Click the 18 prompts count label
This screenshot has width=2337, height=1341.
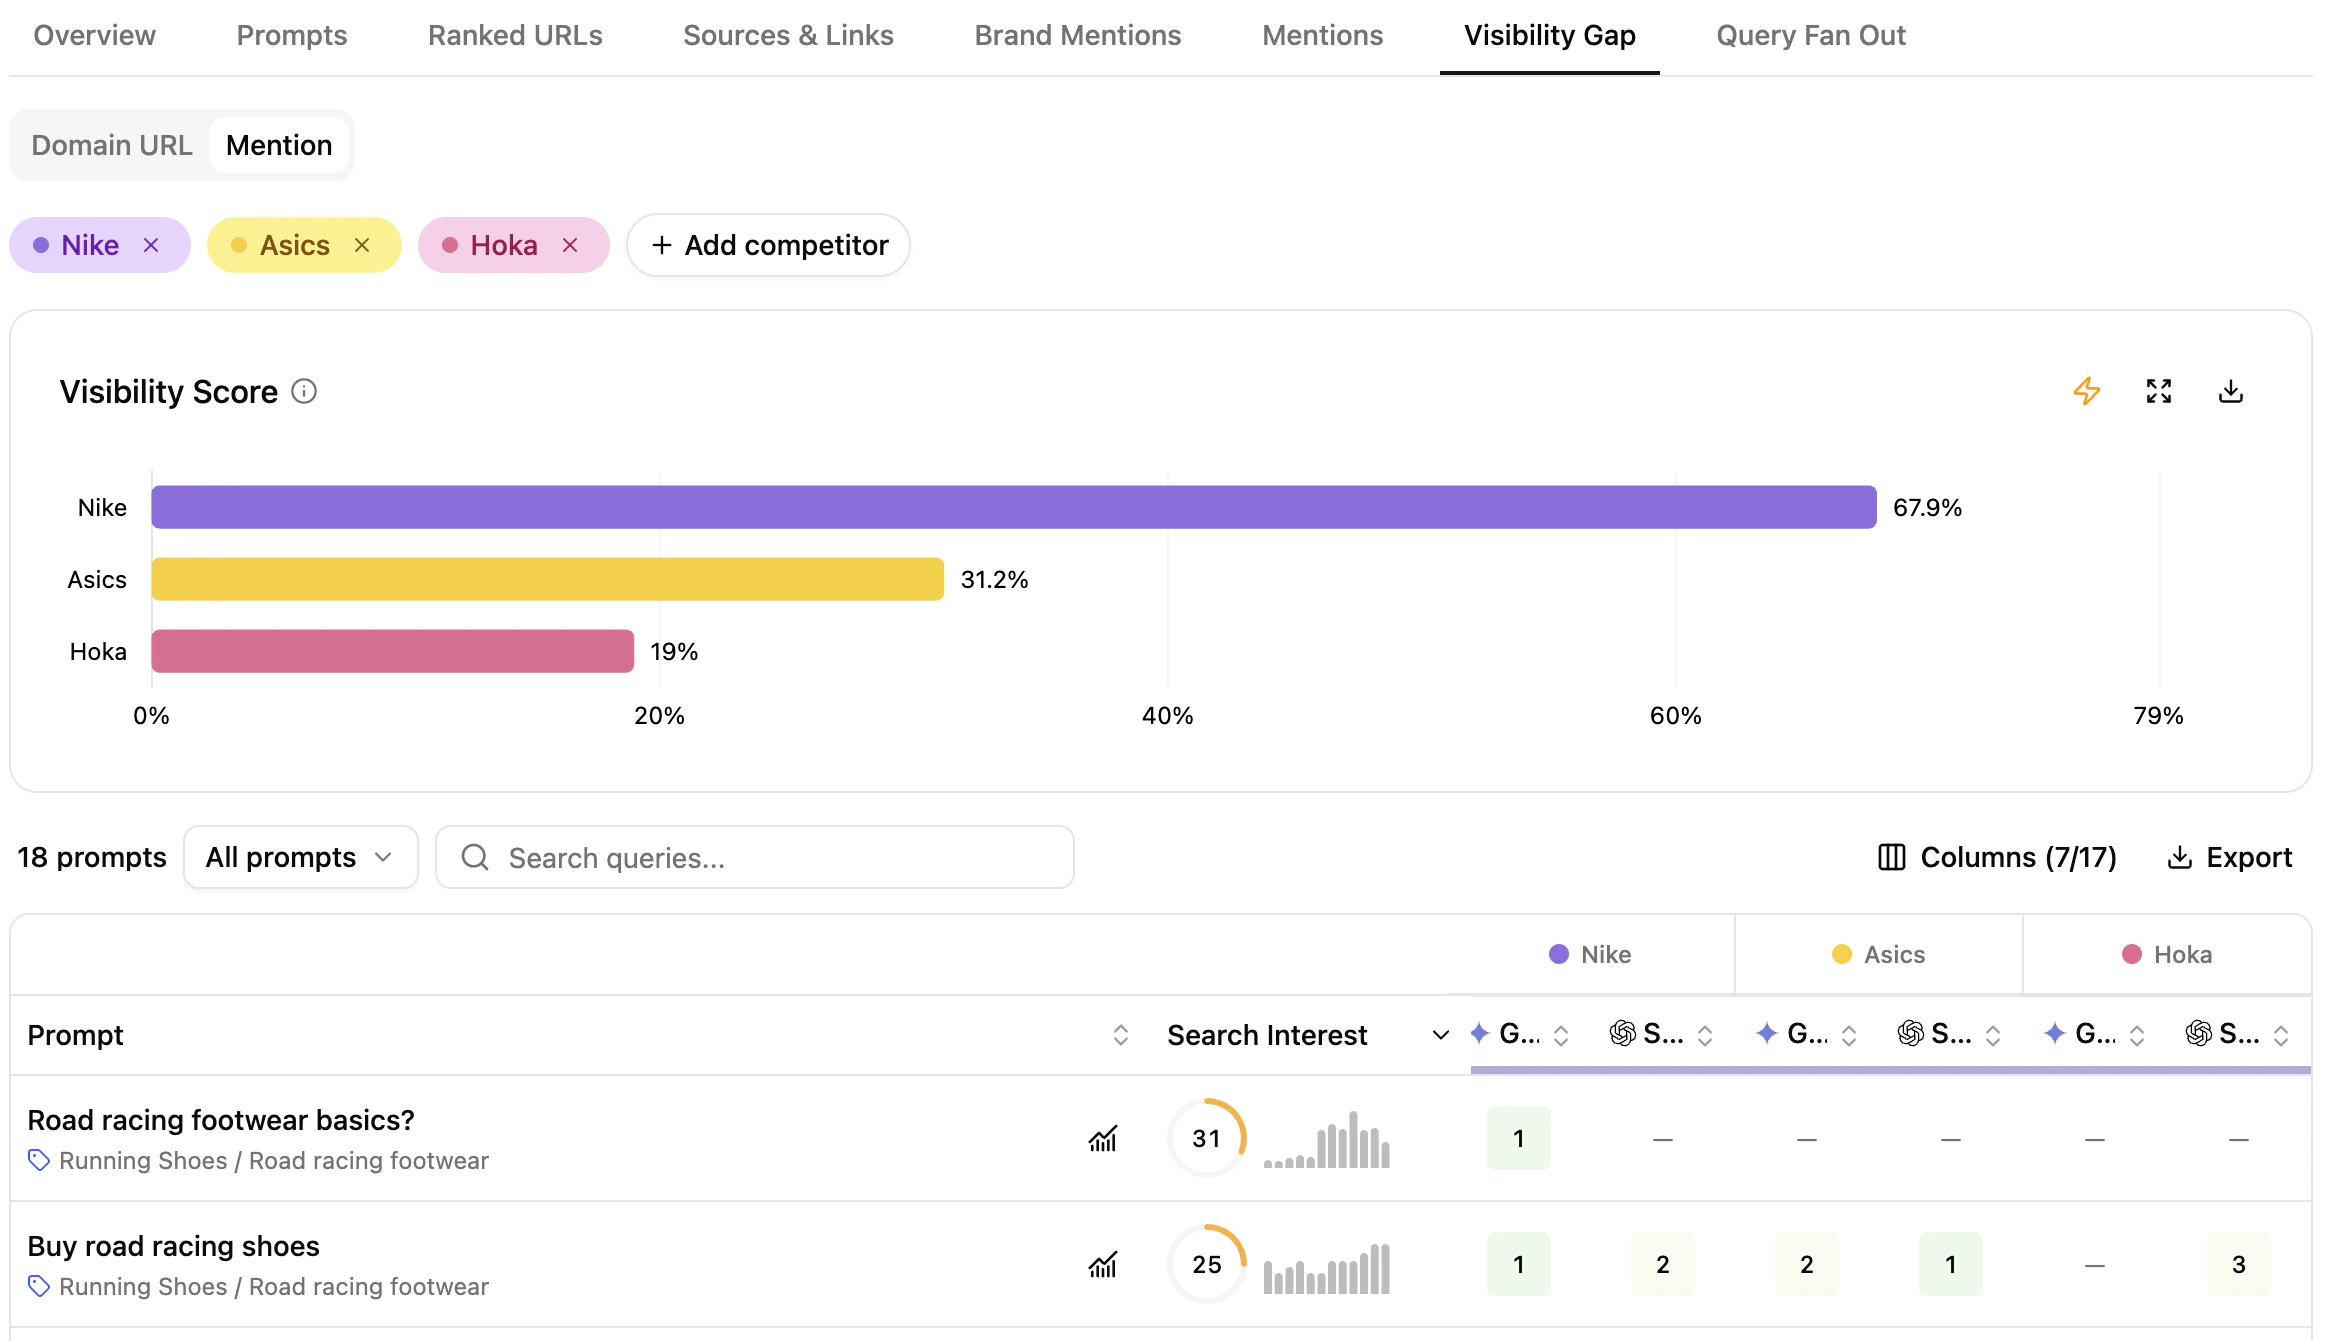(92, 857)
